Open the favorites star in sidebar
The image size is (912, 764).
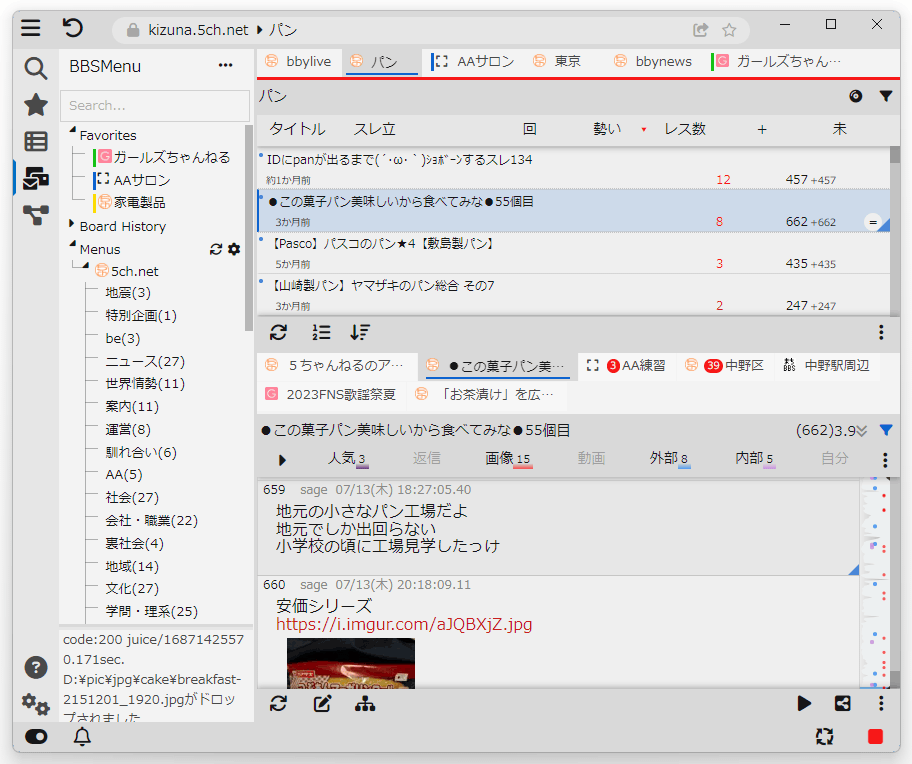(35, 105)
